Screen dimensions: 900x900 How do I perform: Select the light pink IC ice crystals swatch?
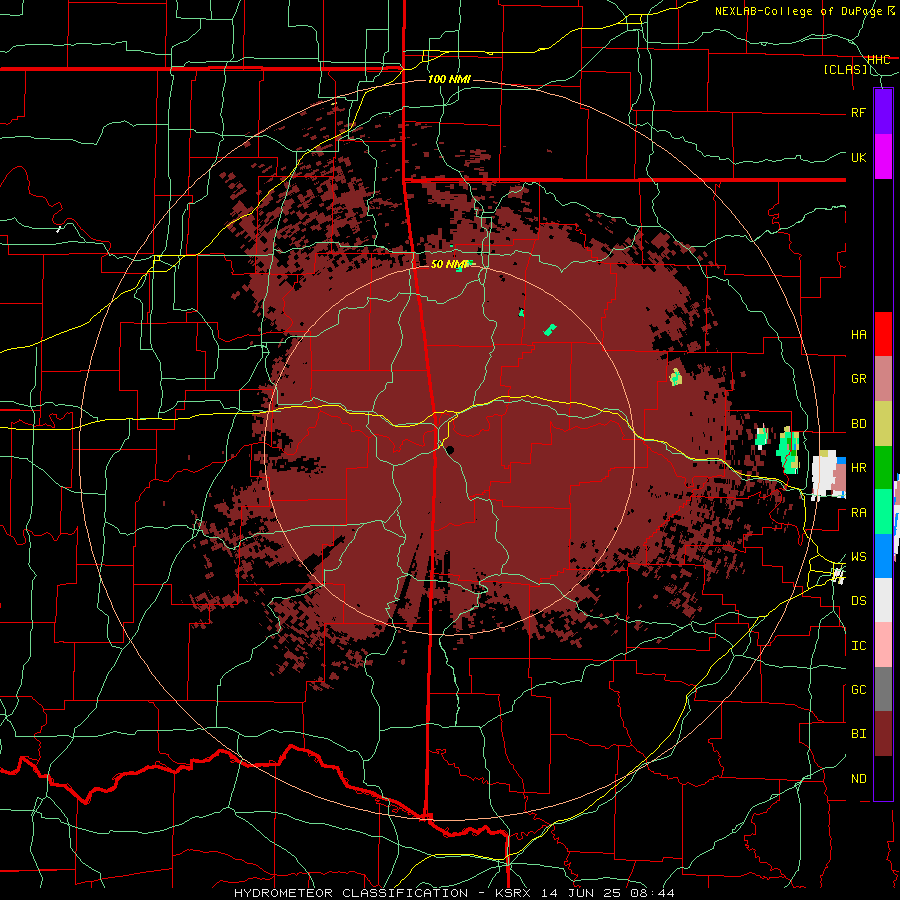click(x=883, y=645)
